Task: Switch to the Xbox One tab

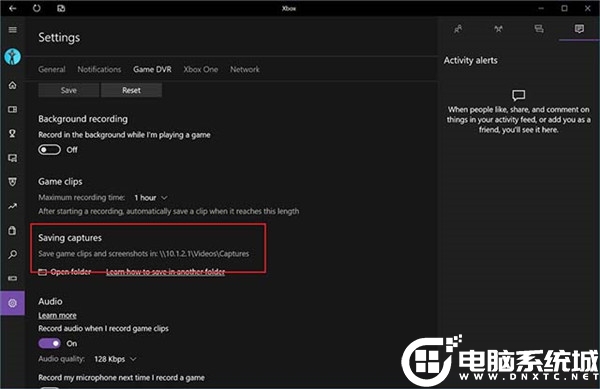Action: pyautogui.click(x=201, y=69)
